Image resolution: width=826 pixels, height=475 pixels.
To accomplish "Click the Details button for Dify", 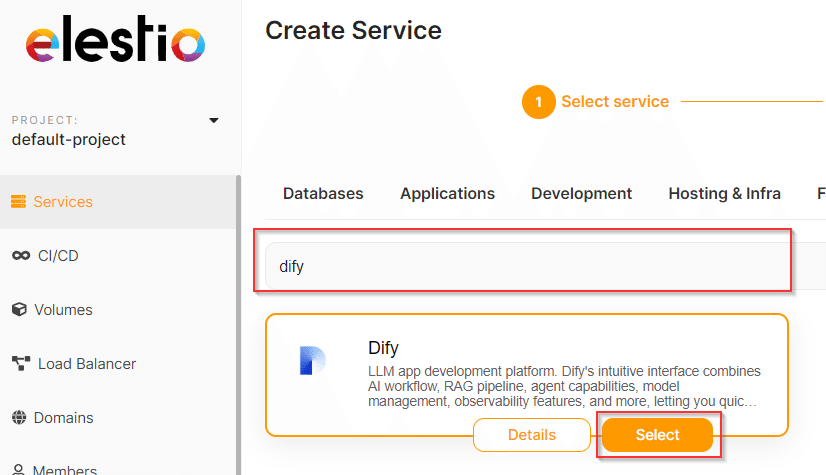I will pyautogui.click(x=532, y=435).
